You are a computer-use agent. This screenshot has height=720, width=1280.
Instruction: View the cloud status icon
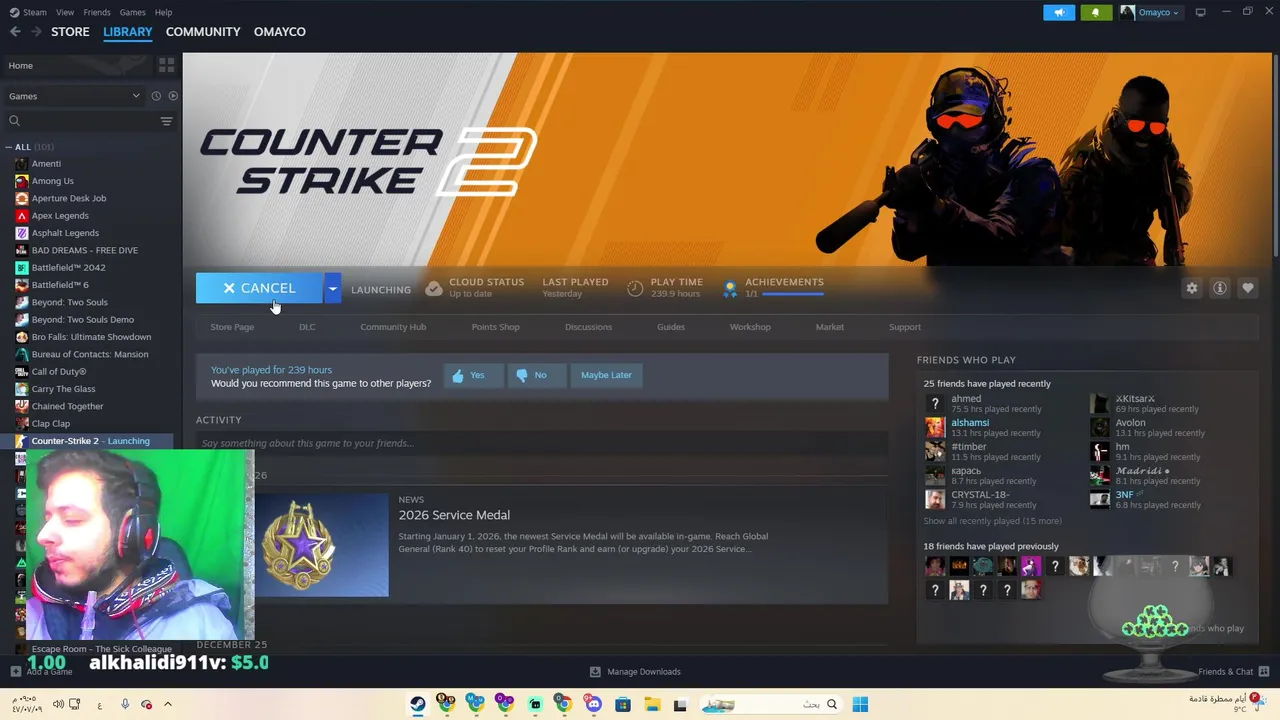pyautogui.click(x=434, y=288)
